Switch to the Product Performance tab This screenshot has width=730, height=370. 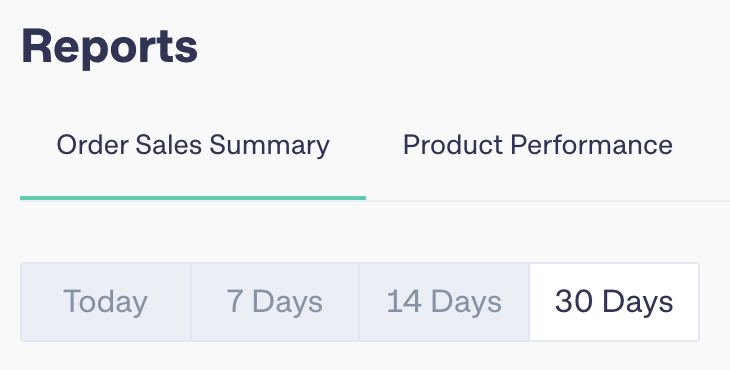click(x=537, y=145)
